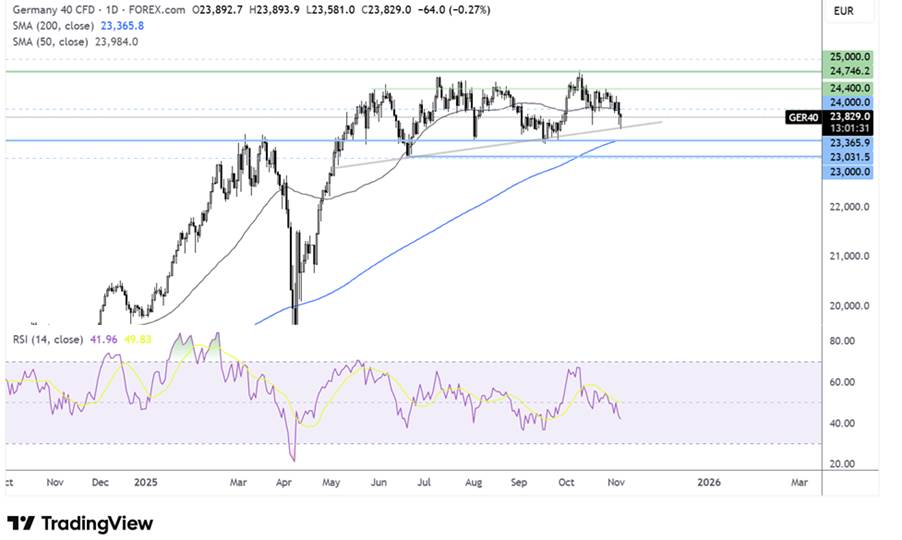This screenshot has height=540, width=902.
Task: Click the 2025 label on time axis
Action: pos(147,482)
